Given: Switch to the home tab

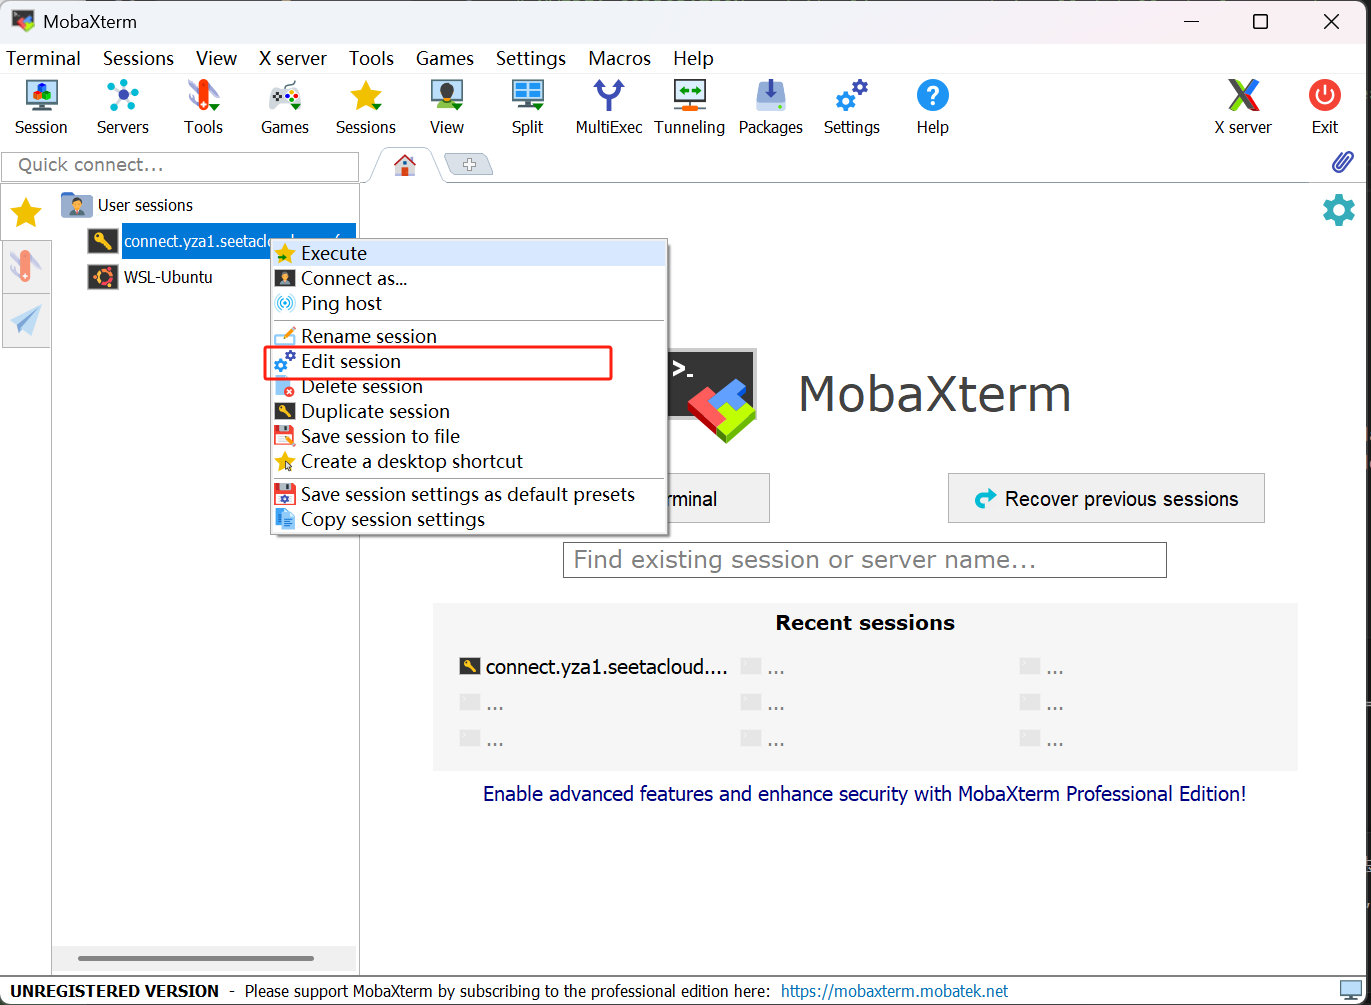Looking at the screenshot, I should [405, 165].
